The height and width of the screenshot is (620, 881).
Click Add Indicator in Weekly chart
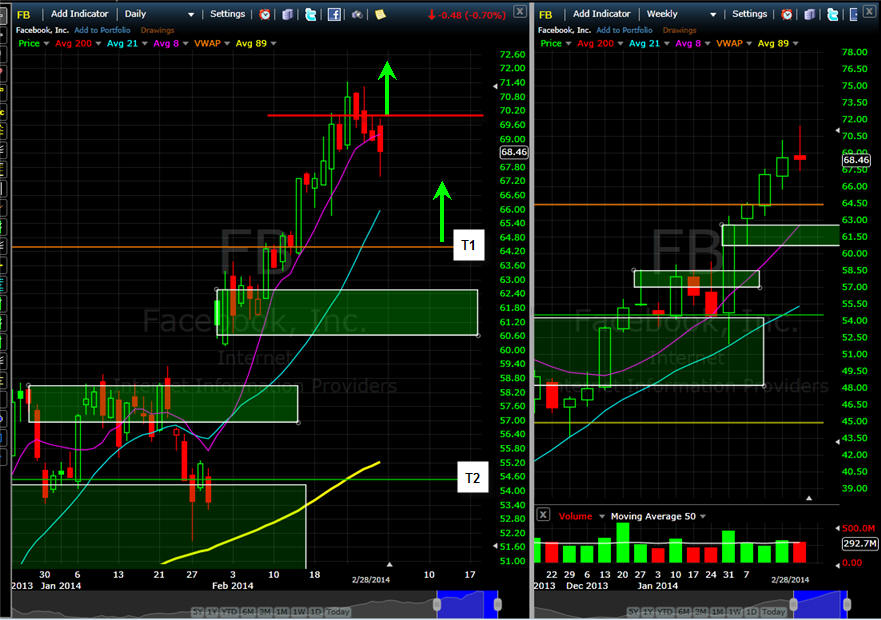[x=601, y=13]
